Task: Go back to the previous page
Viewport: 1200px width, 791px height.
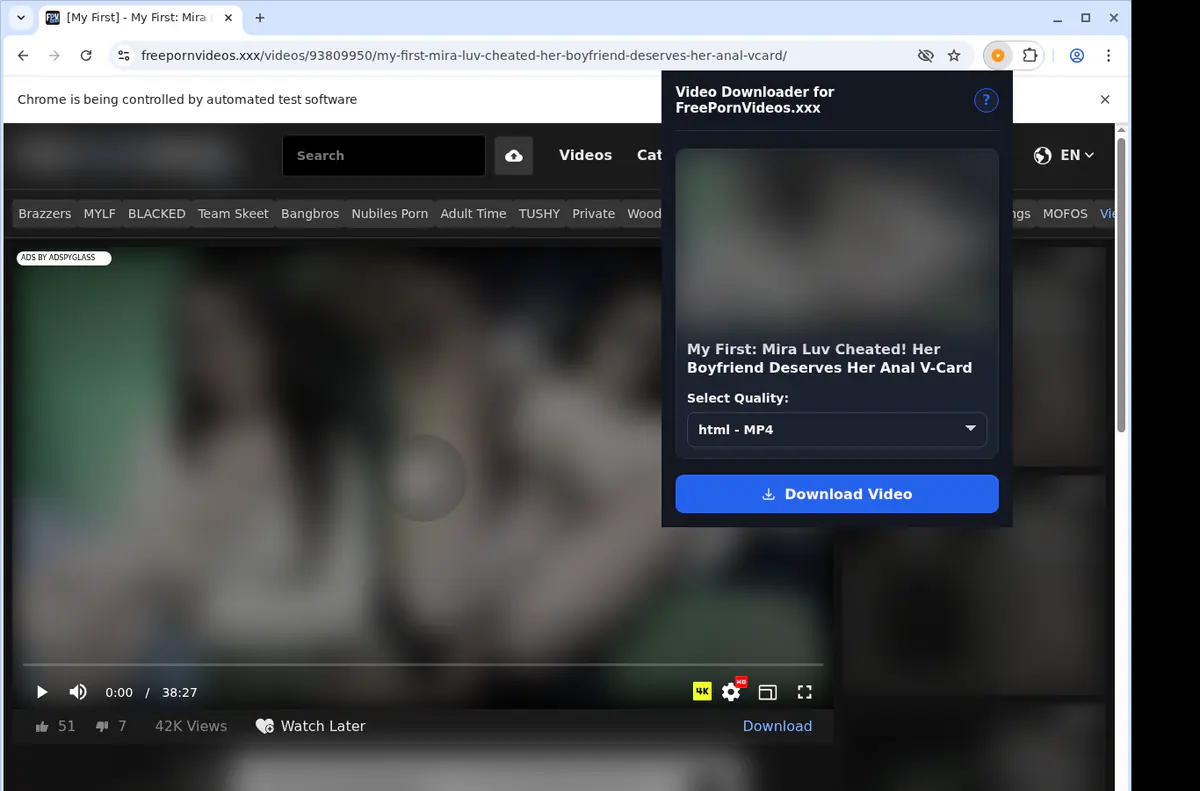Action: click(x=23, y=56)
